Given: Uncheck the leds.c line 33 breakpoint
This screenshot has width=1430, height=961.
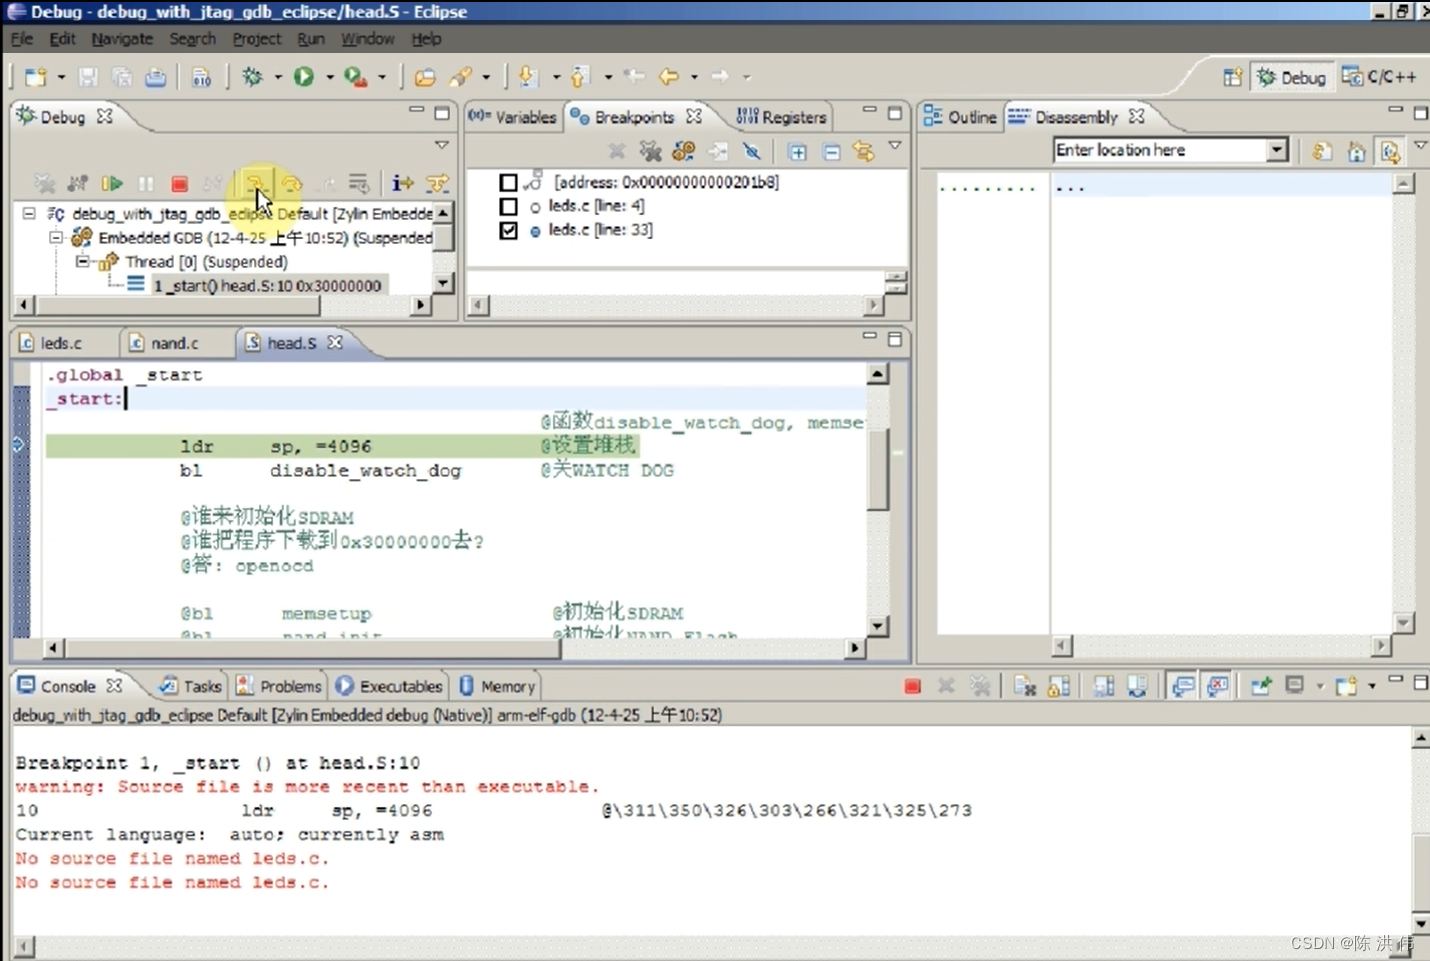Looking at the screenshot, I should [x=508, y=230].
